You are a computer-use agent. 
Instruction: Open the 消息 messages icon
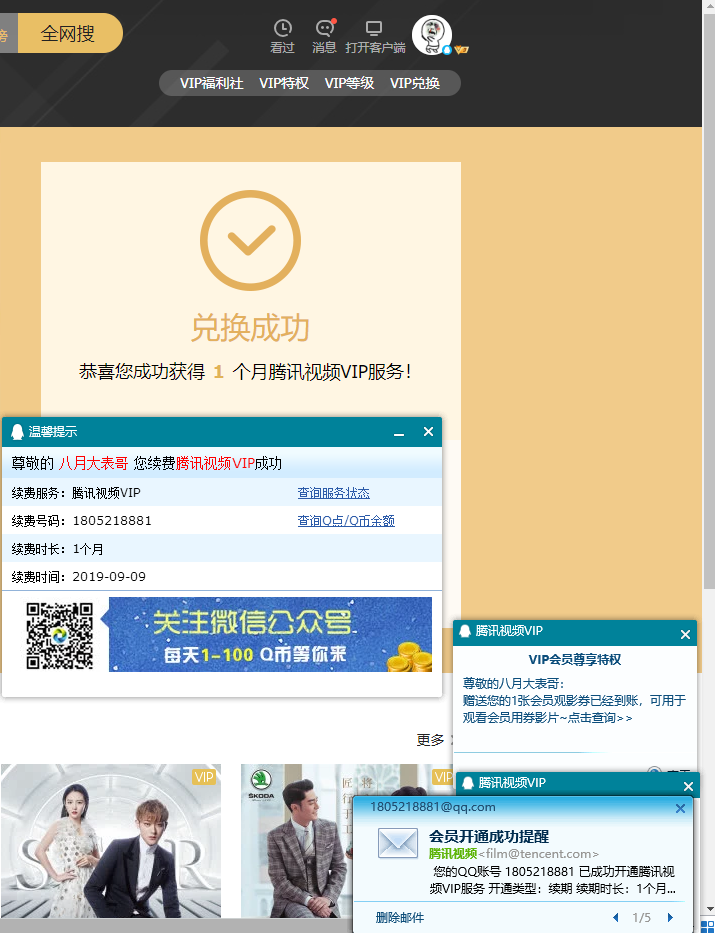pos(324,29)
